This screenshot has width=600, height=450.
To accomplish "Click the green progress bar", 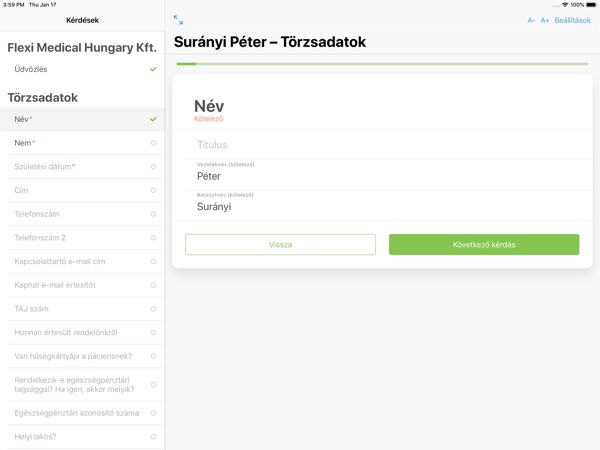I will pos(382,64).
